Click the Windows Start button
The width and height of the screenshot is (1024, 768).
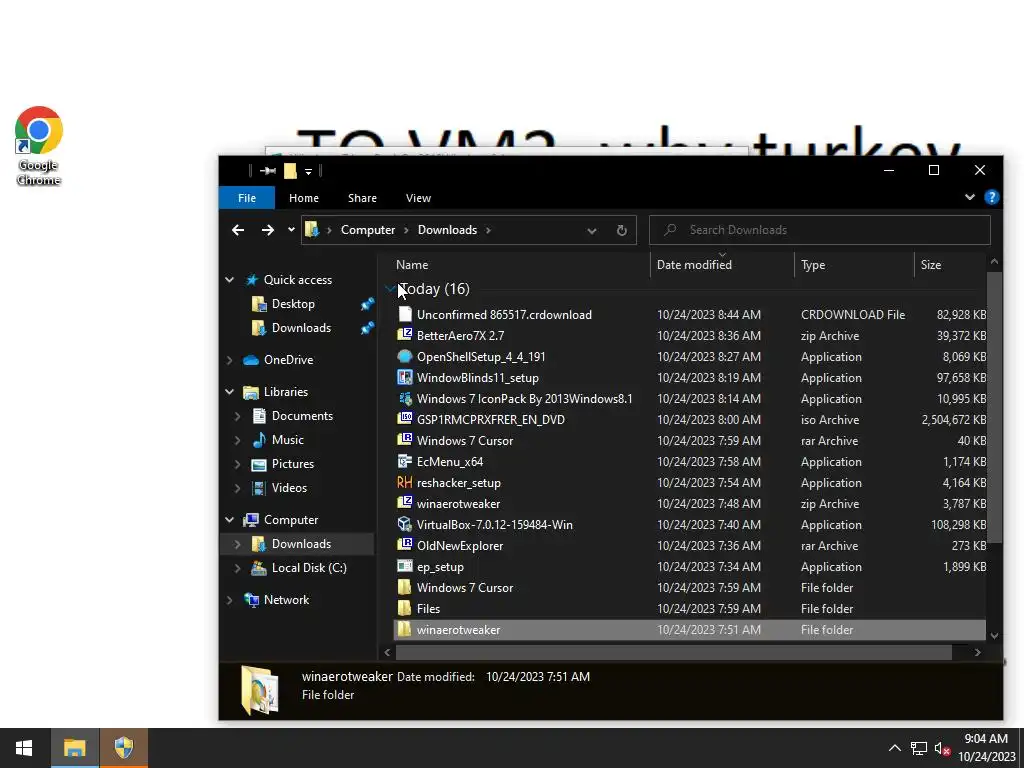pos(24,748)
